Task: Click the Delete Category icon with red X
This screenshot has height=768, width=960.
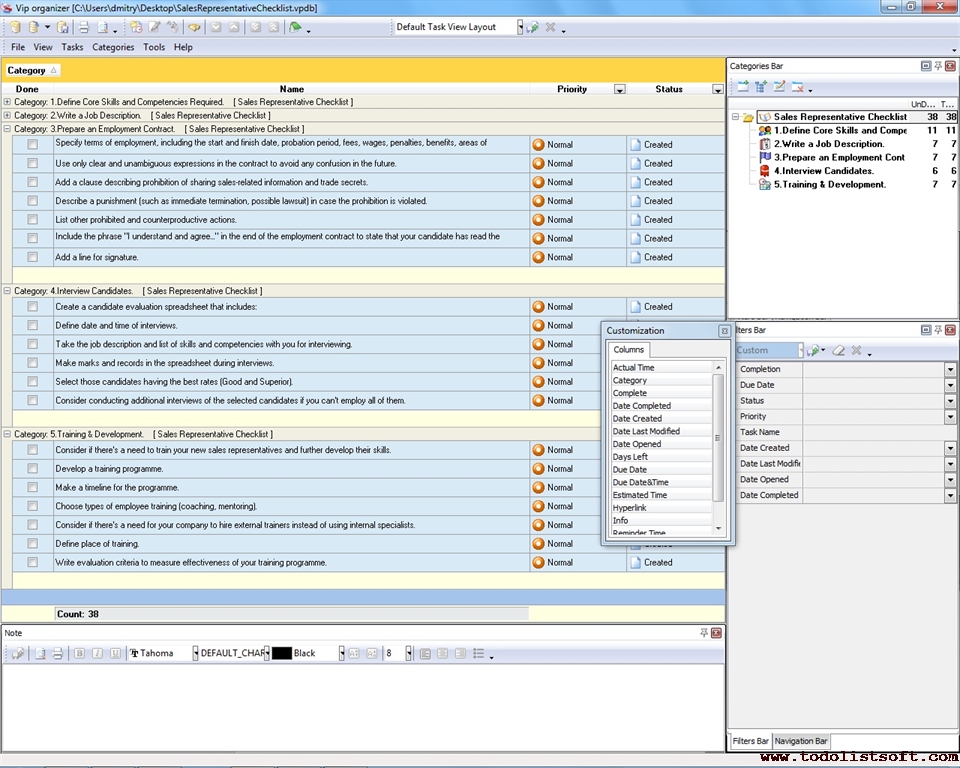Action: pyautogui.click(x=798, y=87)
